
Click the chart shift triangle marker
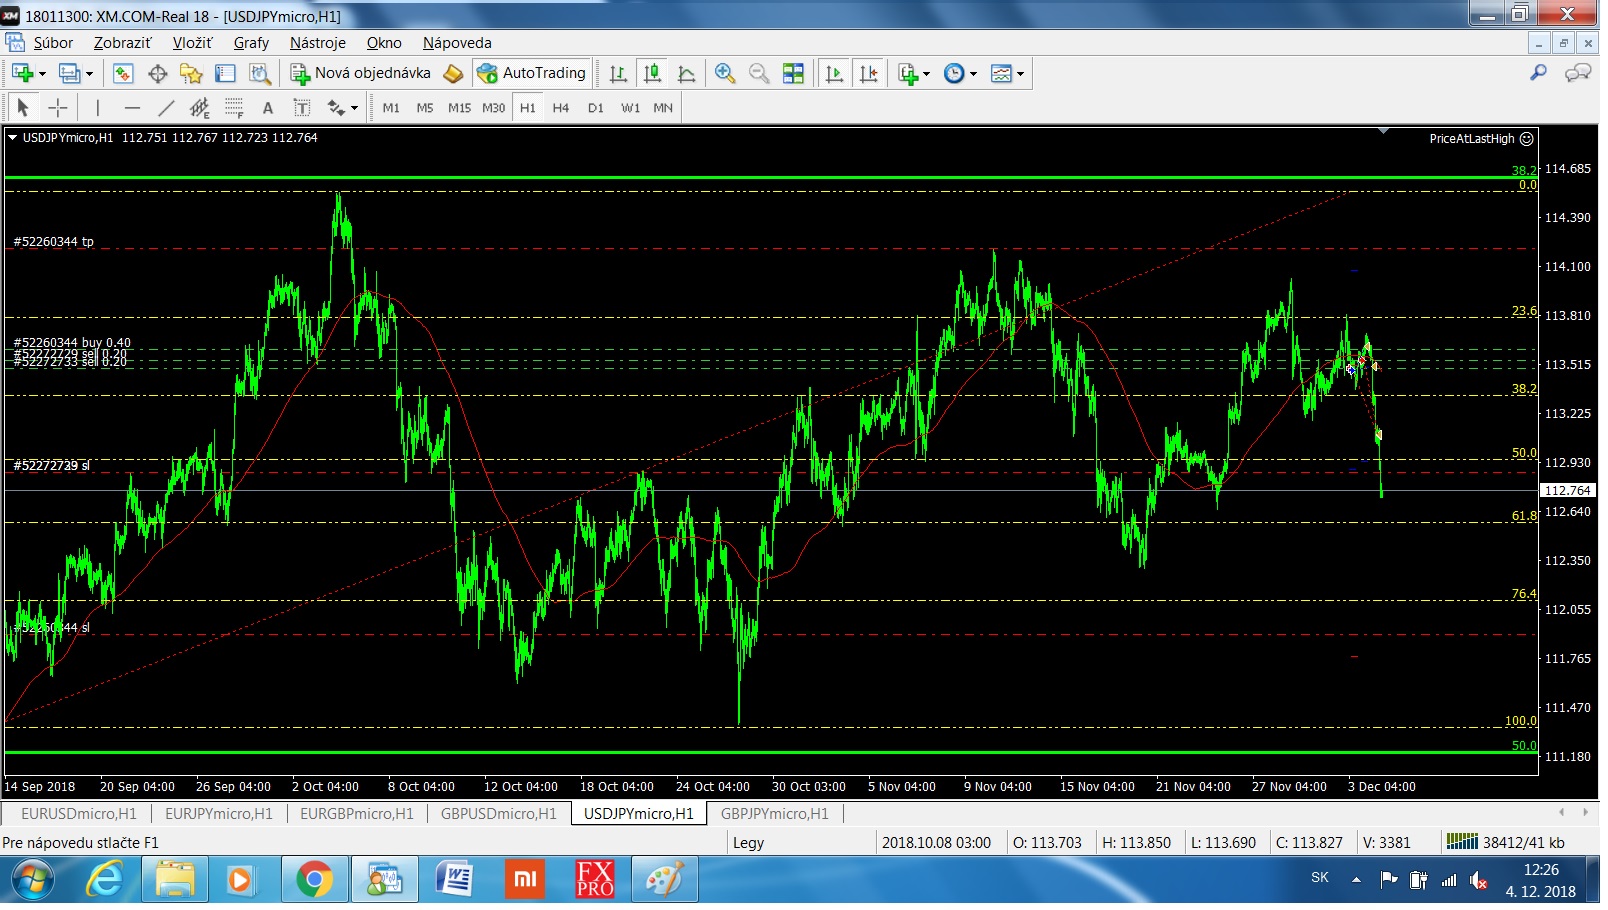[1383, 131]
